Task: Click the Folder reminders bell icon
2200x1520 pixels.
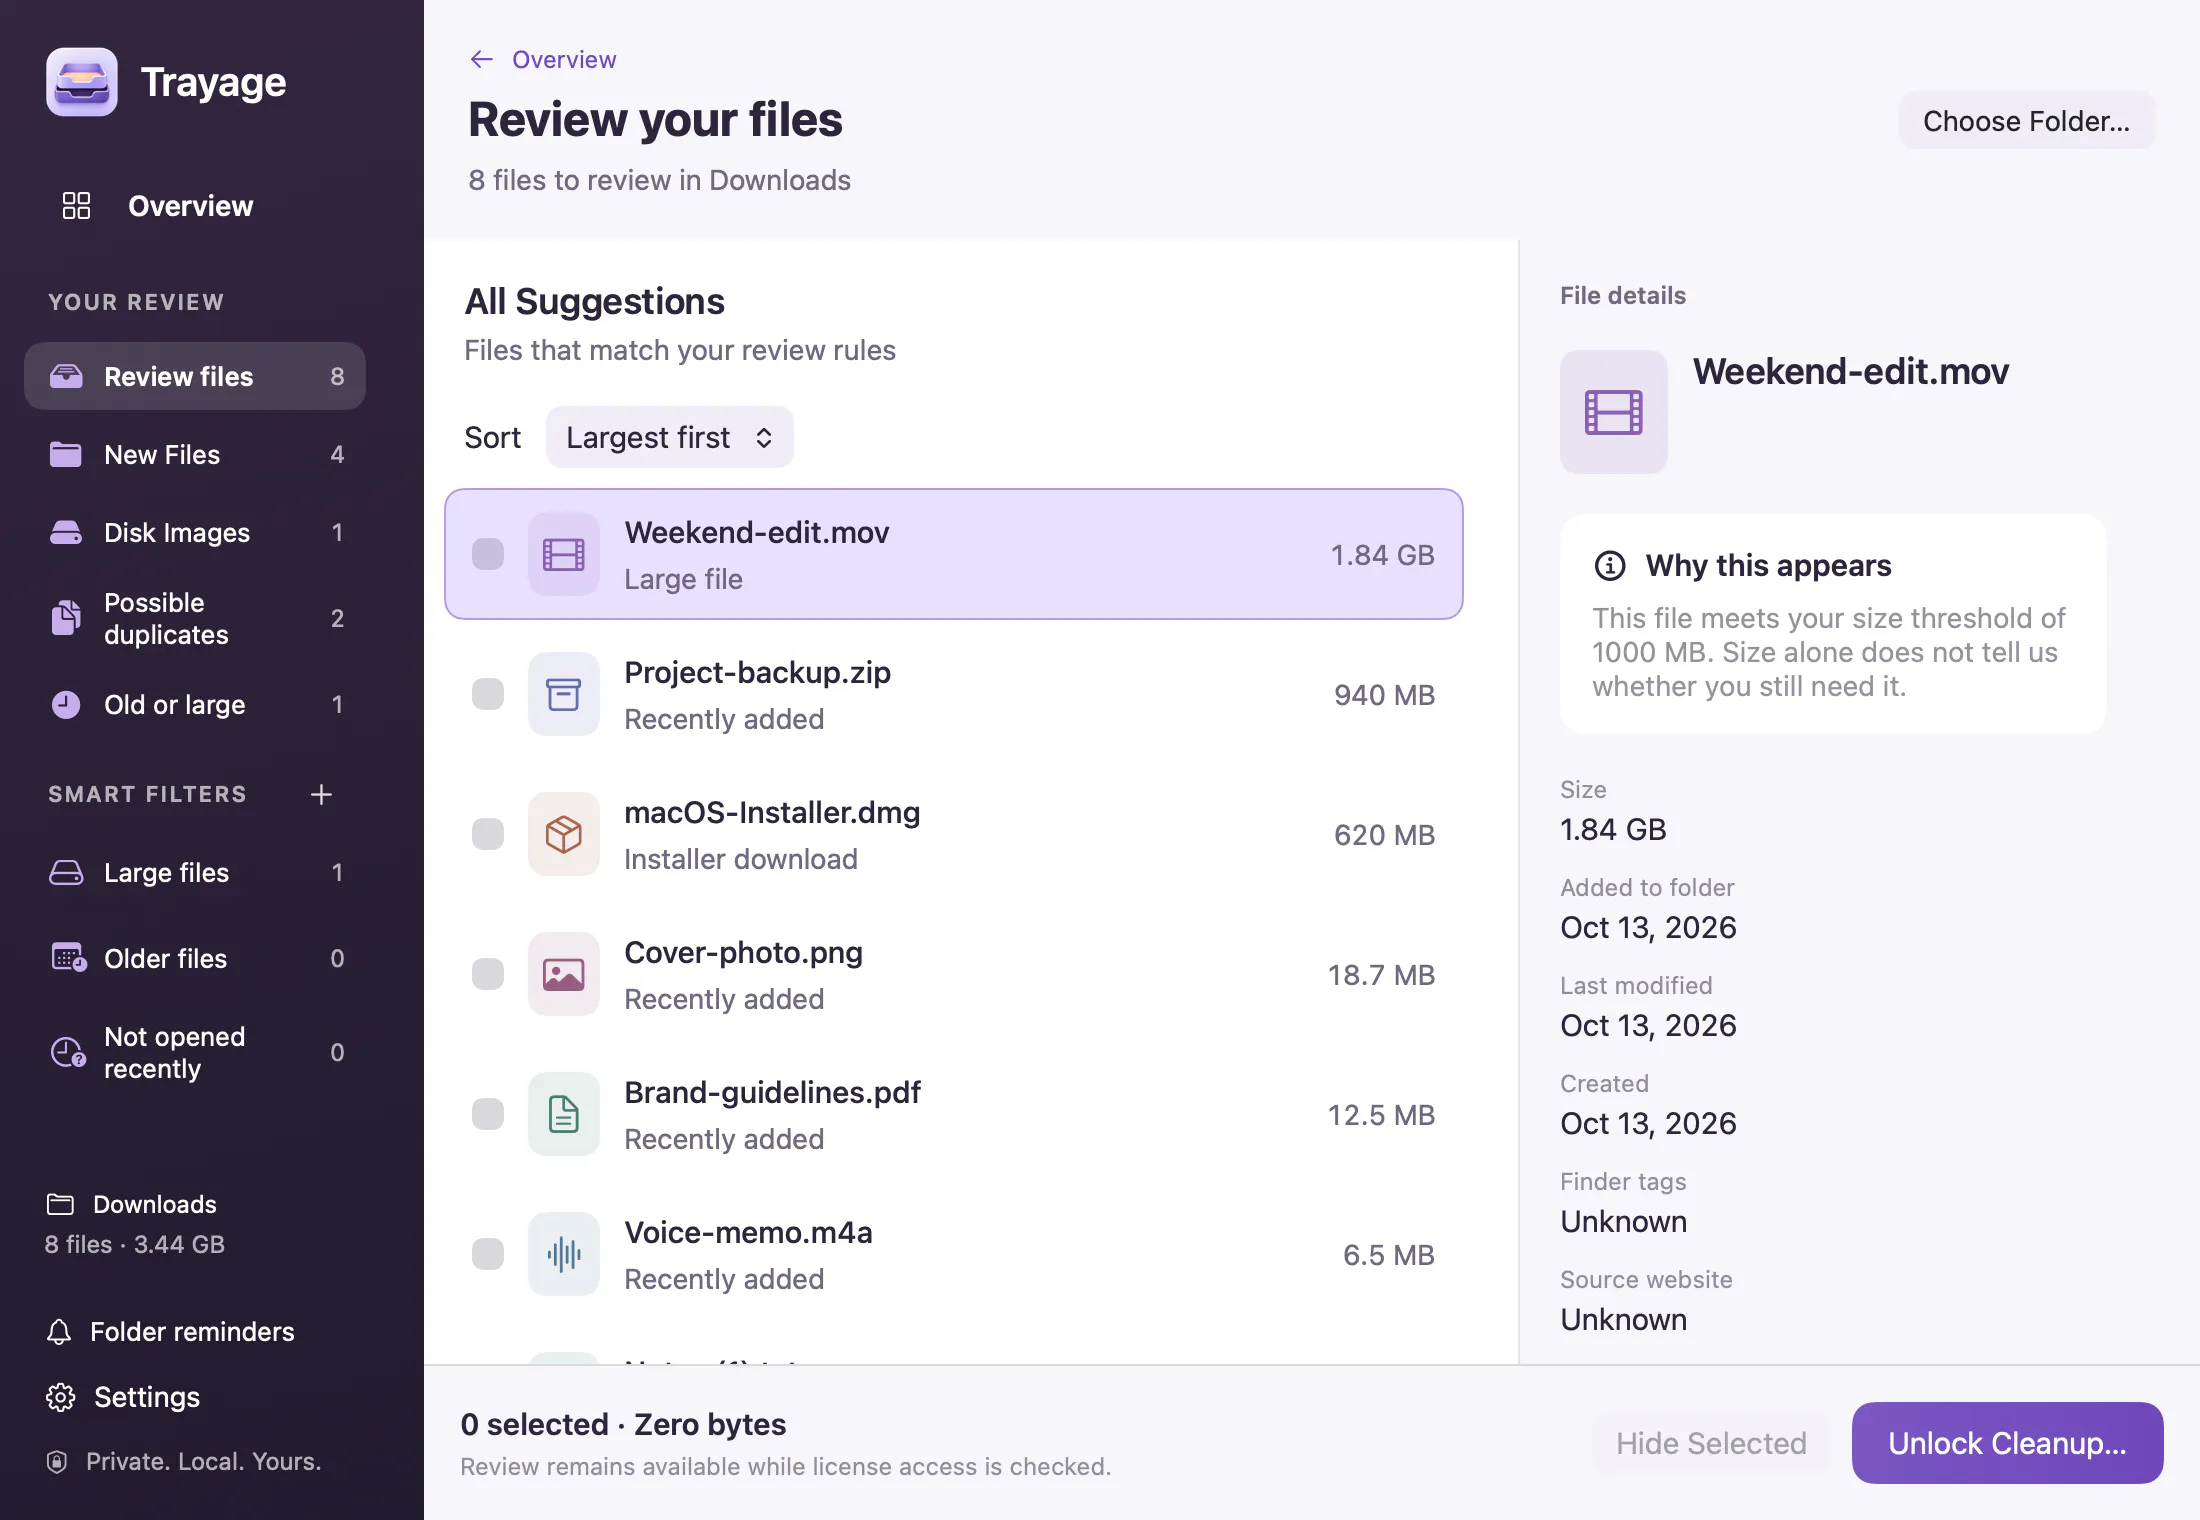Action: coord(59,1332)
